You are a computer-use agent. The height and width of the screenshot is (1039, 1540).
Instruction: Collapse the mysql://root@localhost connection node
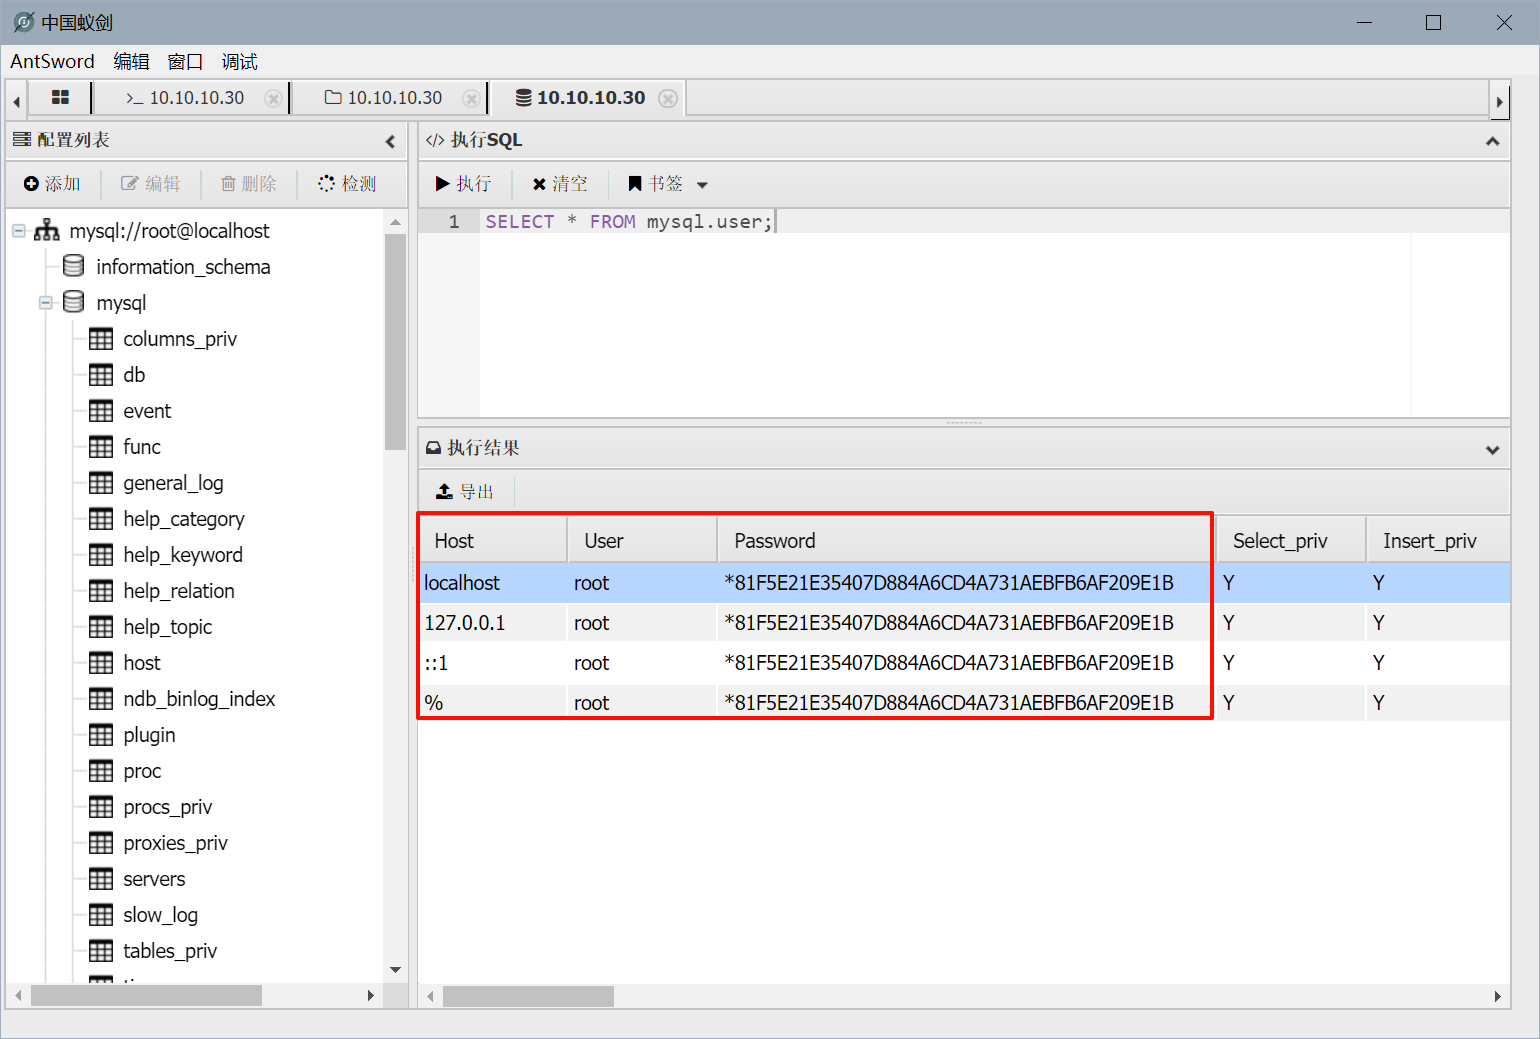coord(19,231)
